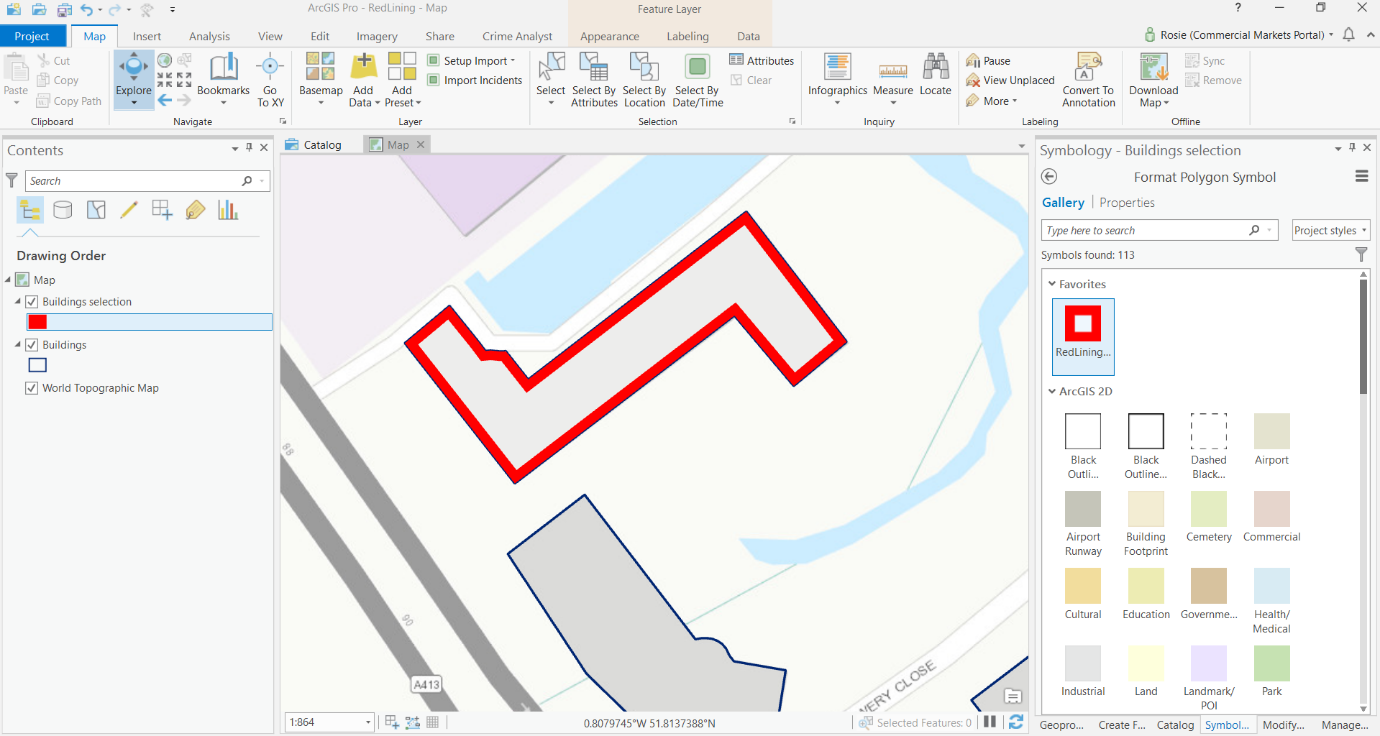The width and height of the screenshot is (1380, 736).
Task: Open the Appearance tab
Action: point(609,36)
